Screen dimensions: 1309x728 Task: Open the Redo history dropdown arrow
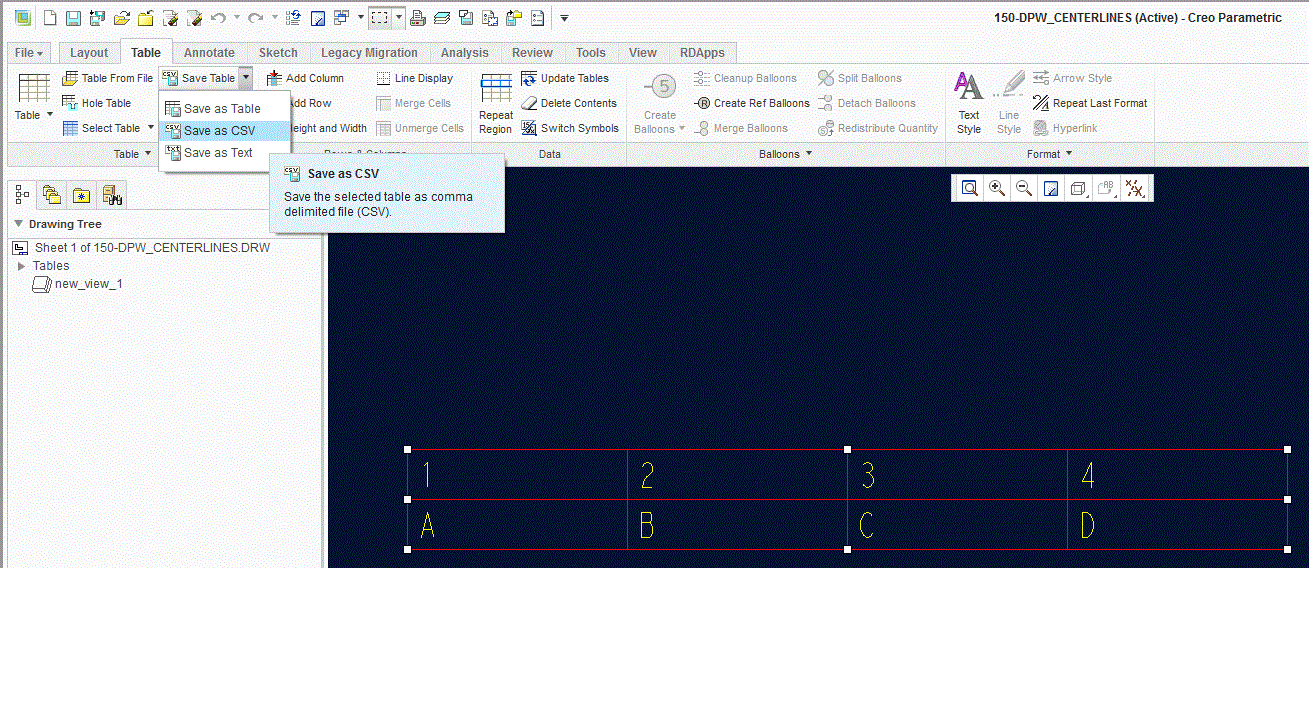pyautogui.click(x=275, y=18)
